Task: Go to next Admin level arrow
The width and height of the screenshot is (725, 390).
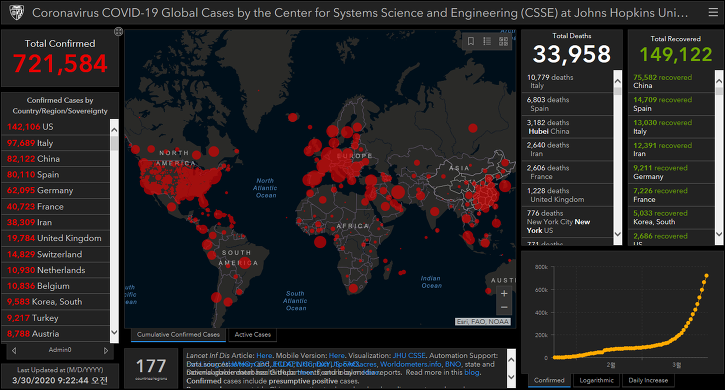Action: click(x=106, y=350)
